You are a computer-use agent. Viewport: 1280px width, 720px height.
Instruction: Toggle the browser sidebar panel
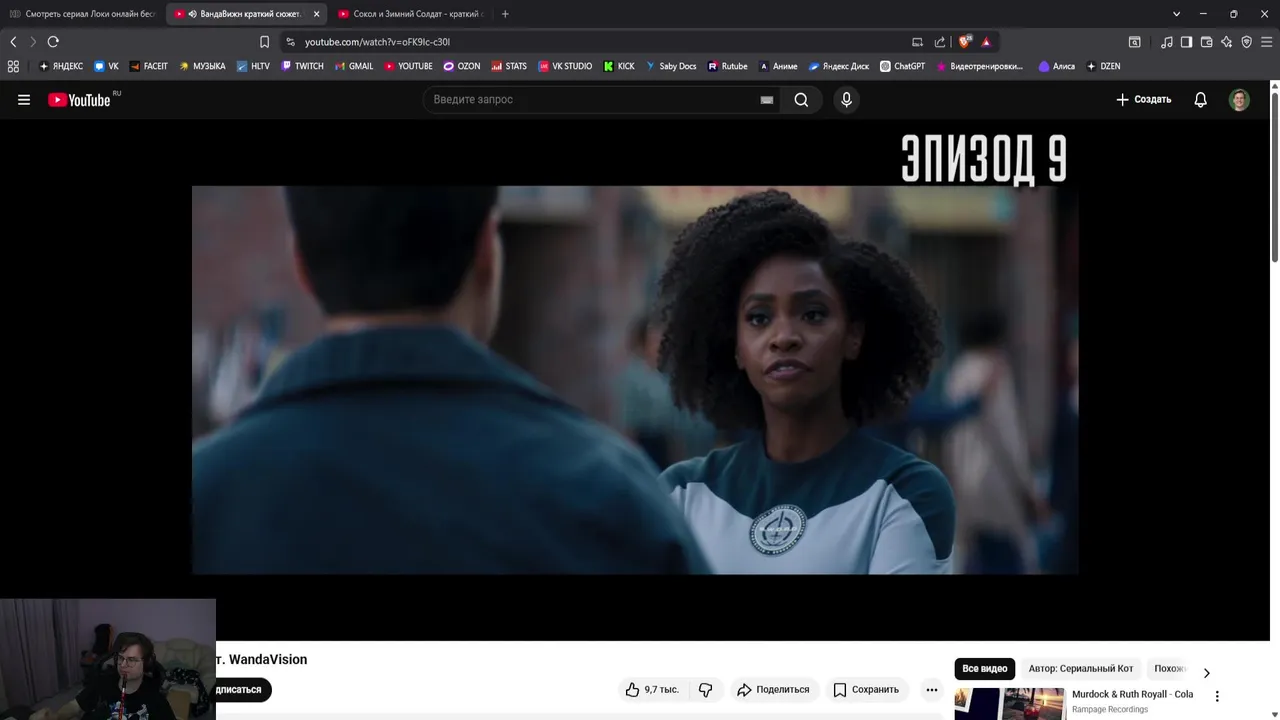pos(1186,42)
